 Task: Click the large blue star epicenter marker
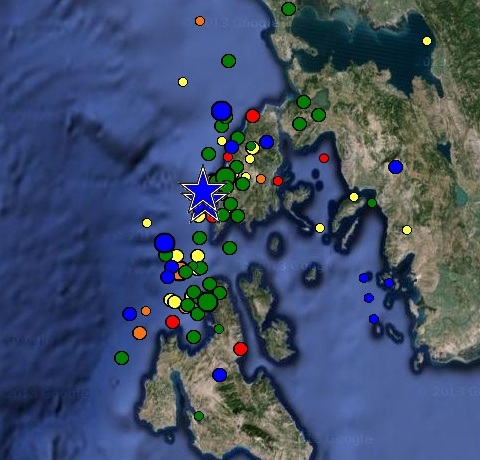pyautogui.click(x=202, y=191)
